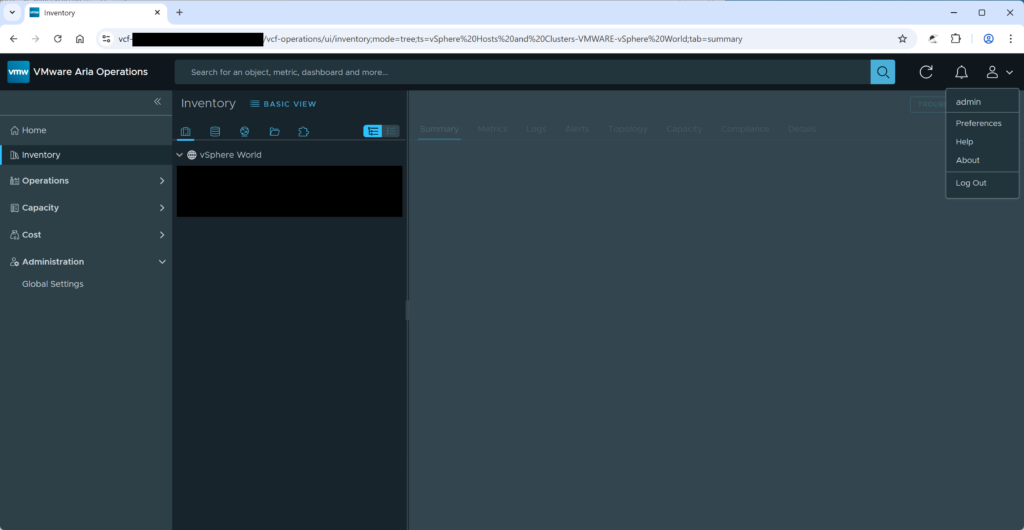Open the Alerts tab
This screenshot has width=1024, height=530.
point(577,129)
